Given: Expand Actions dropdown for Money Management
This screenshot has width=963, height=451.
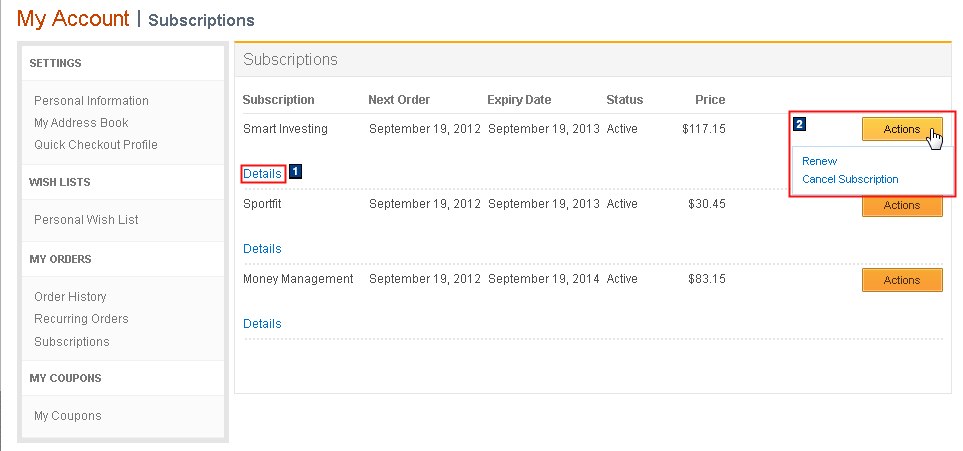Looking at the screenshot, I should (x=901, y=281).
